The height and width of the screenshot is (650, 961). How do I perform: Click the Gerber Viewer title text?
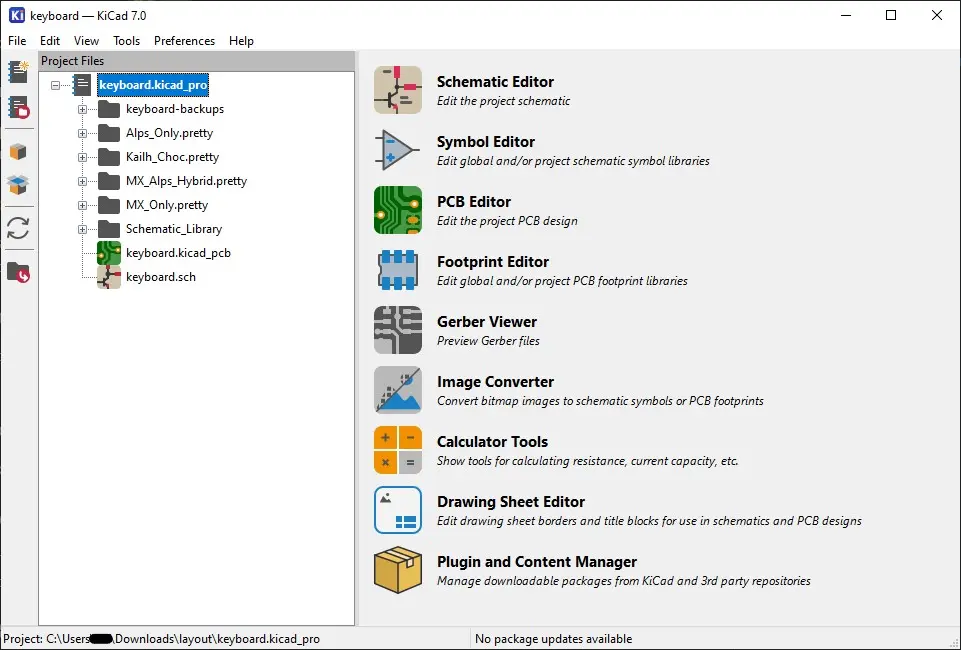[x=487, y=322]
